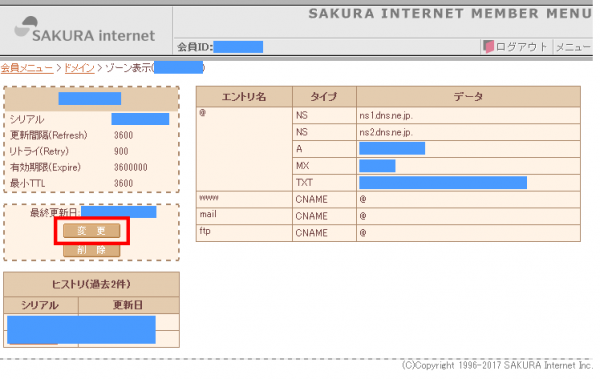Click the 削除 button
The width and height of the screenshot is (600, 379).
click(x=91, y=250)
